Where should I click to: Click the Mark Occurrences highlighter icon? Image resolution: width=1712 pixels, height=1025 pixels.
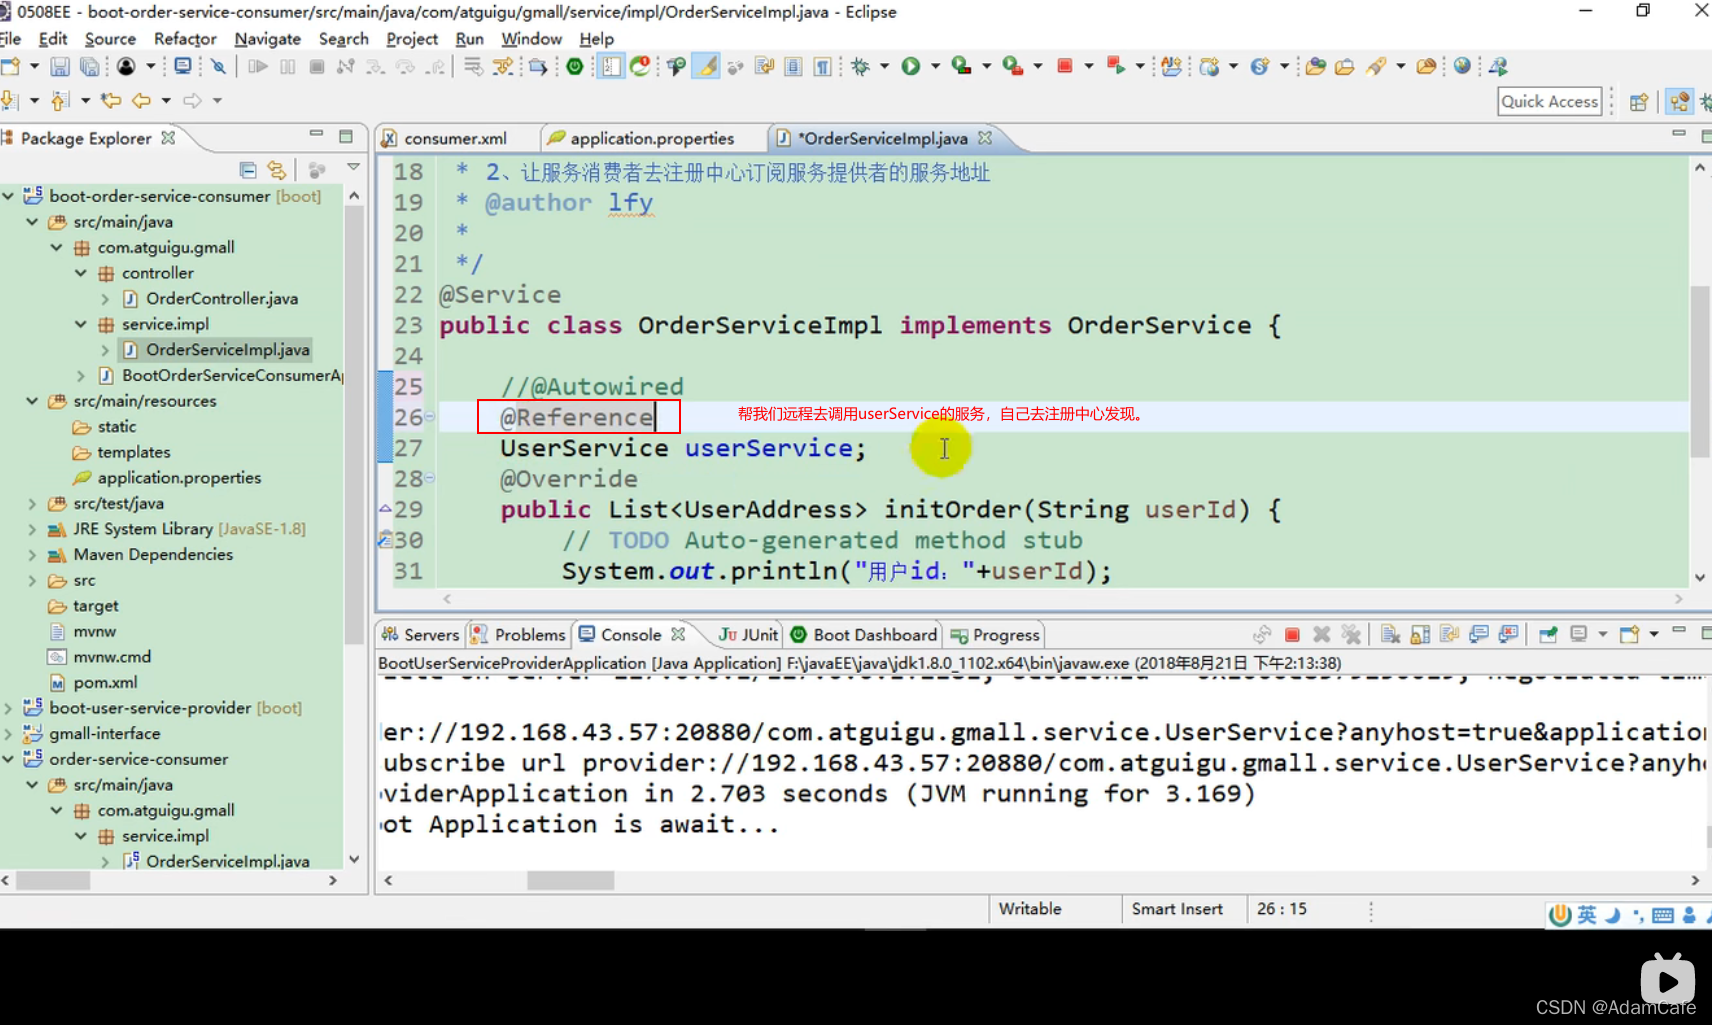tap(706, 67)
